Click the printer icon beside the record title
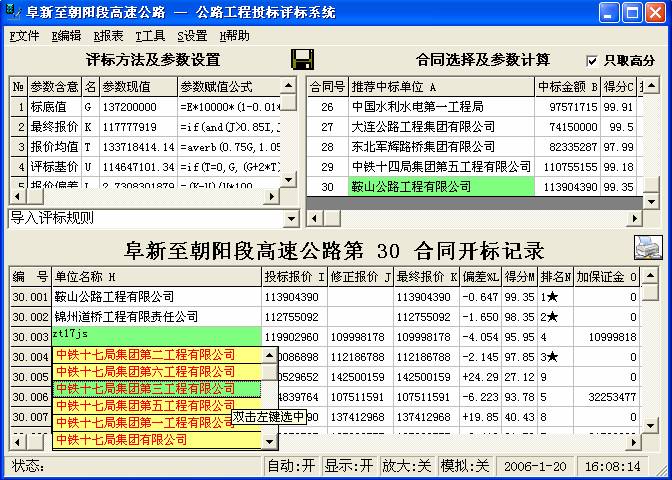Image resolution: width=672 pixels, height=480 pixels. [x=648, y=248]
